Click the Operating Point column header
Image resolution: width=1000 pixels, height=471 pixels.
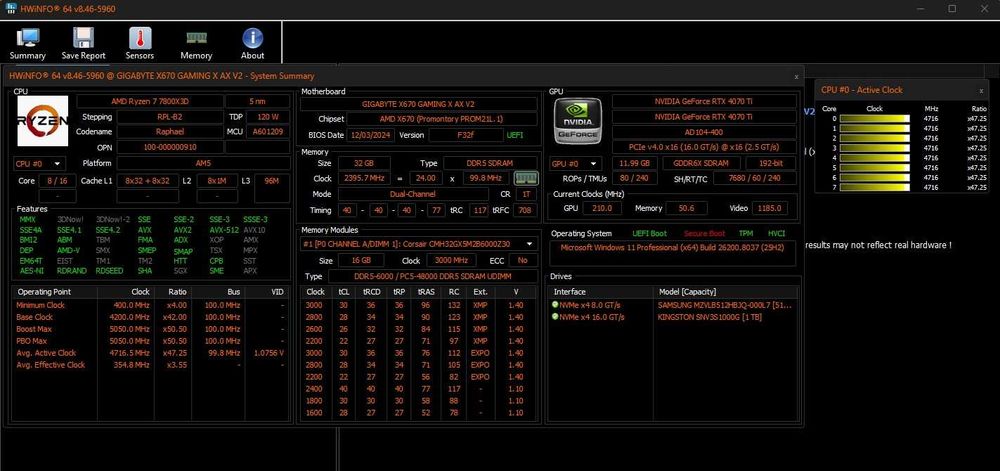55,292
